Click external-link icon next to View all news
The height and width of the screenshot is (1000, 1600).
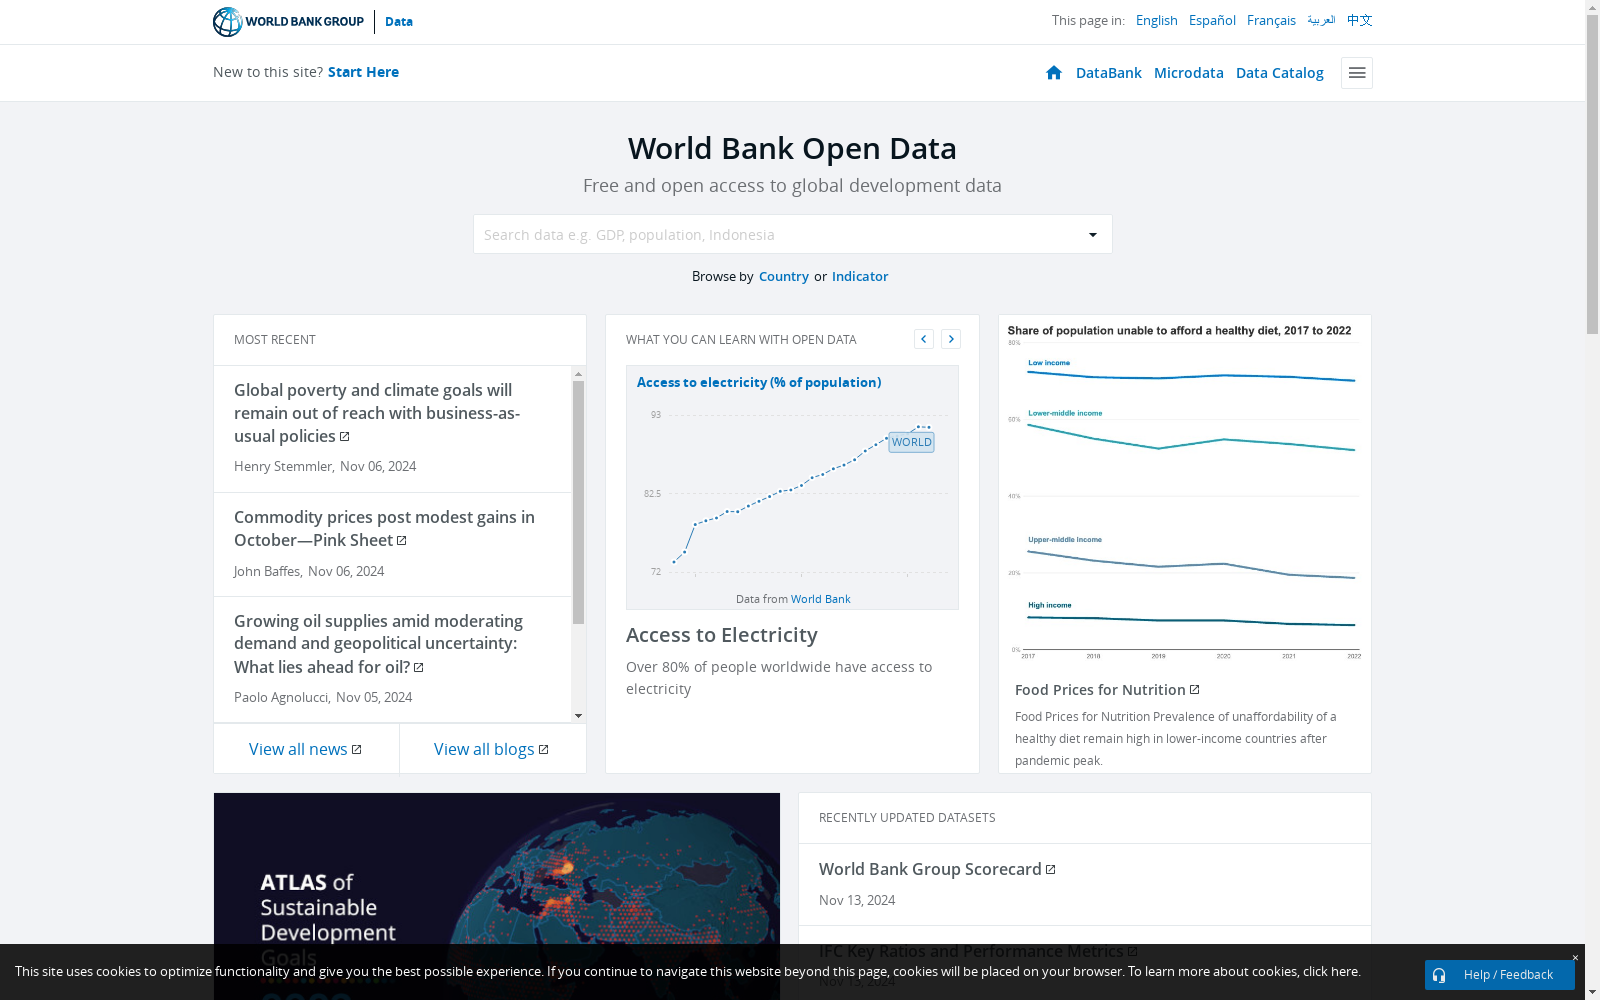356,750
